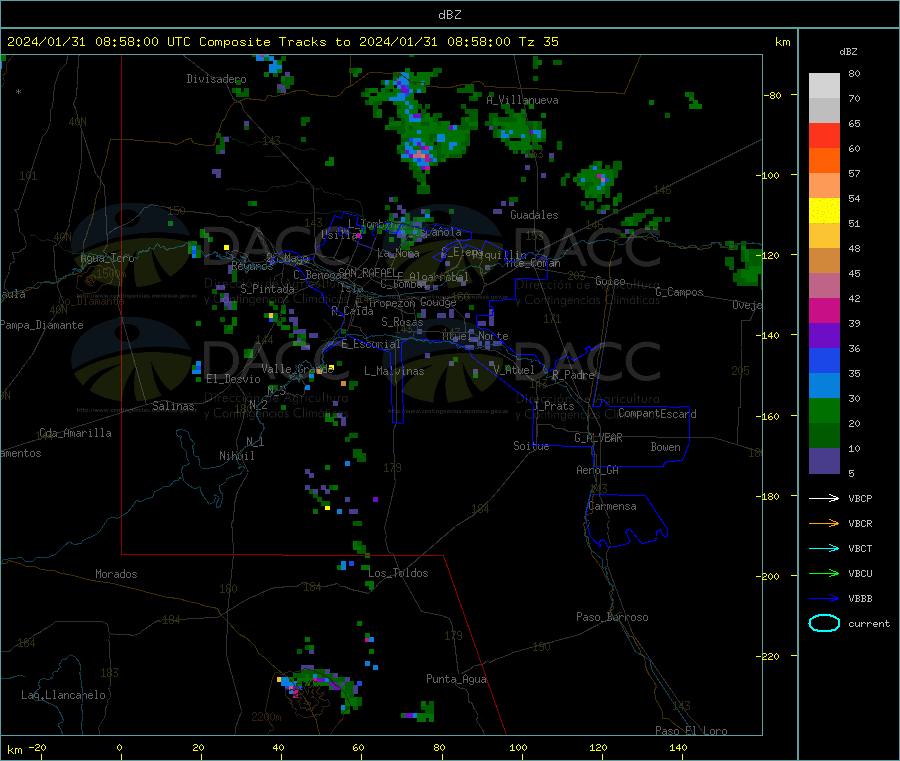This screenshot has width=900, height=761.
Task: Select the magenta 39–42 dBZ swatch
Action: click(x=824, y=310)
